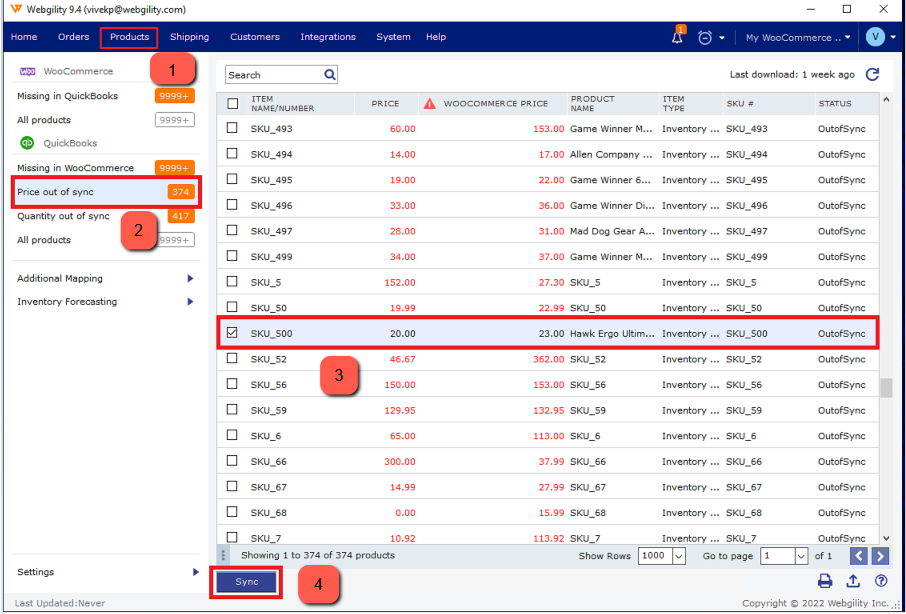Image resolution: width=906 pixels, height=614 pixels.
Task: Toggle the select-all header checkbox
Action: [233, 103]
